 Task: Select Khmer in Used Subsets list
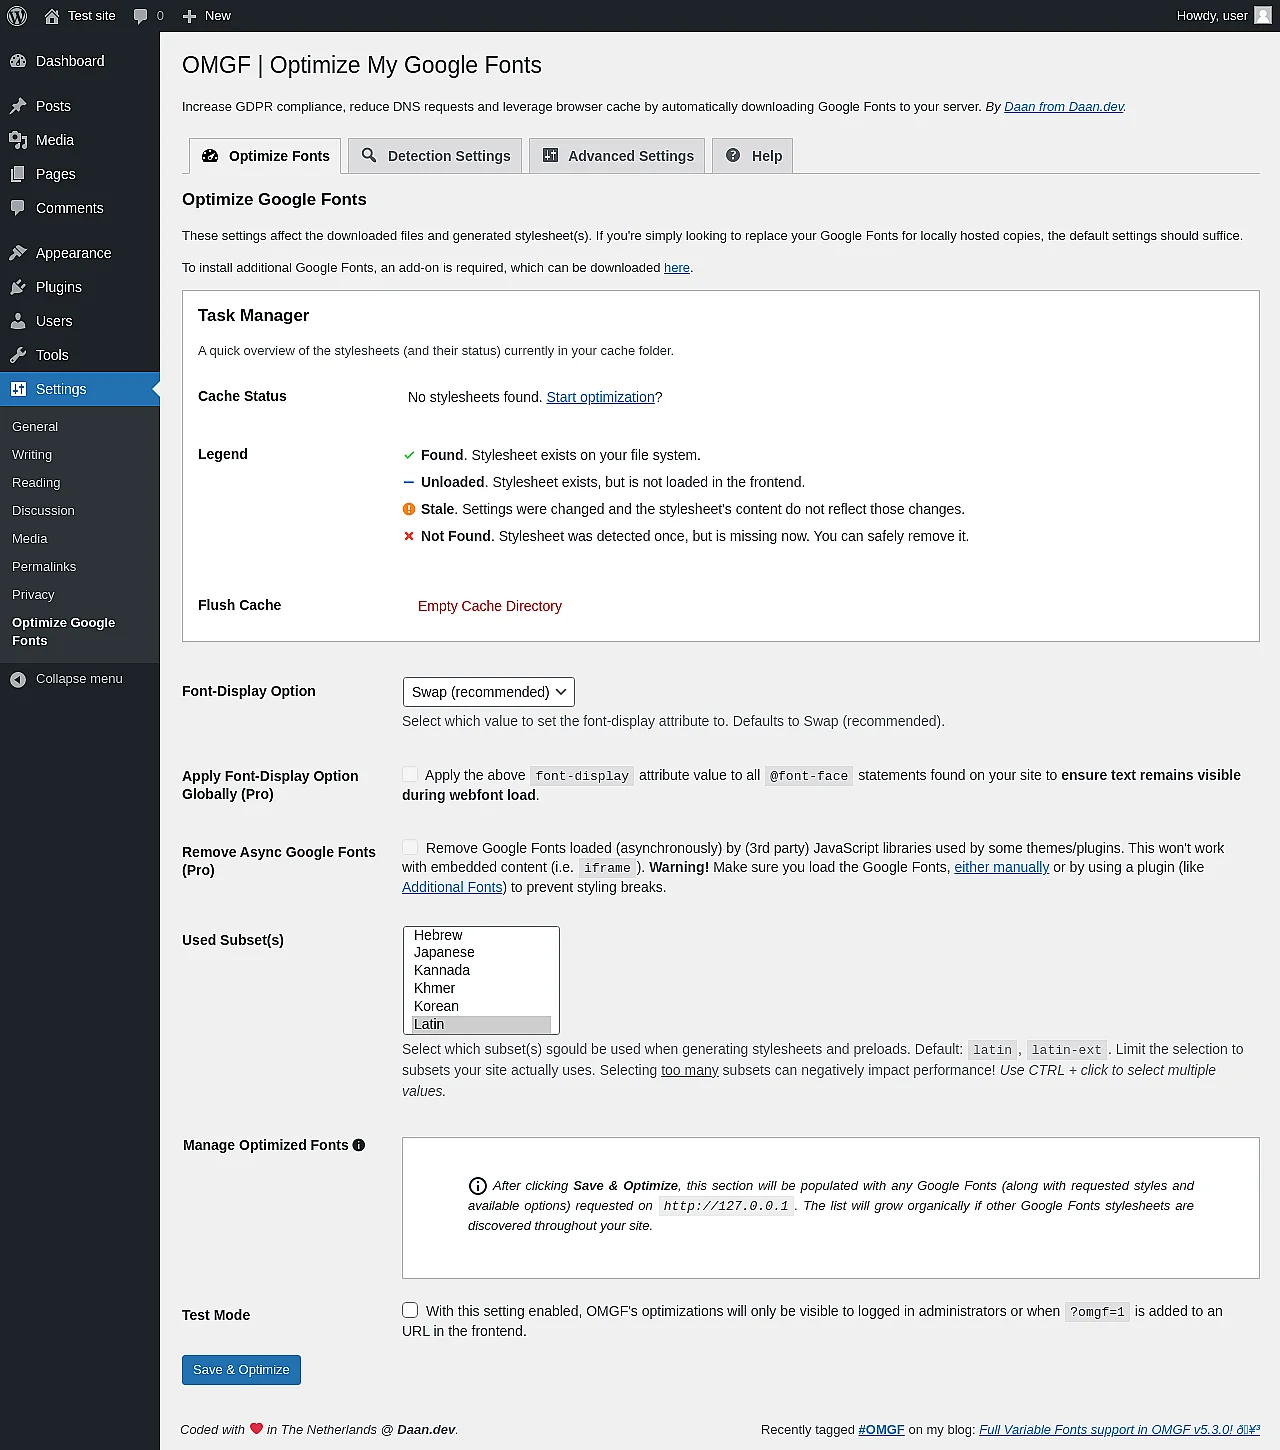[x=481, y=988]
